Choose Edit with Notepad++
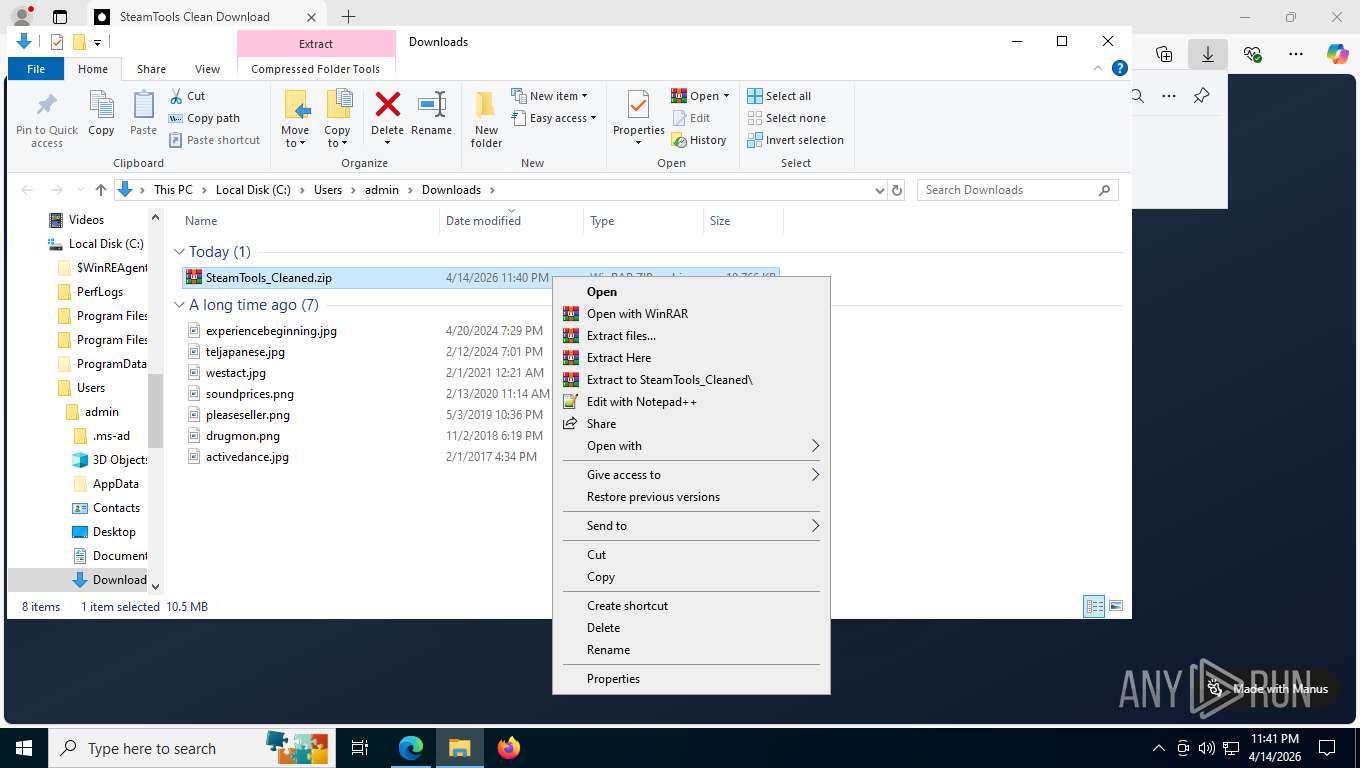 [691, 402]
